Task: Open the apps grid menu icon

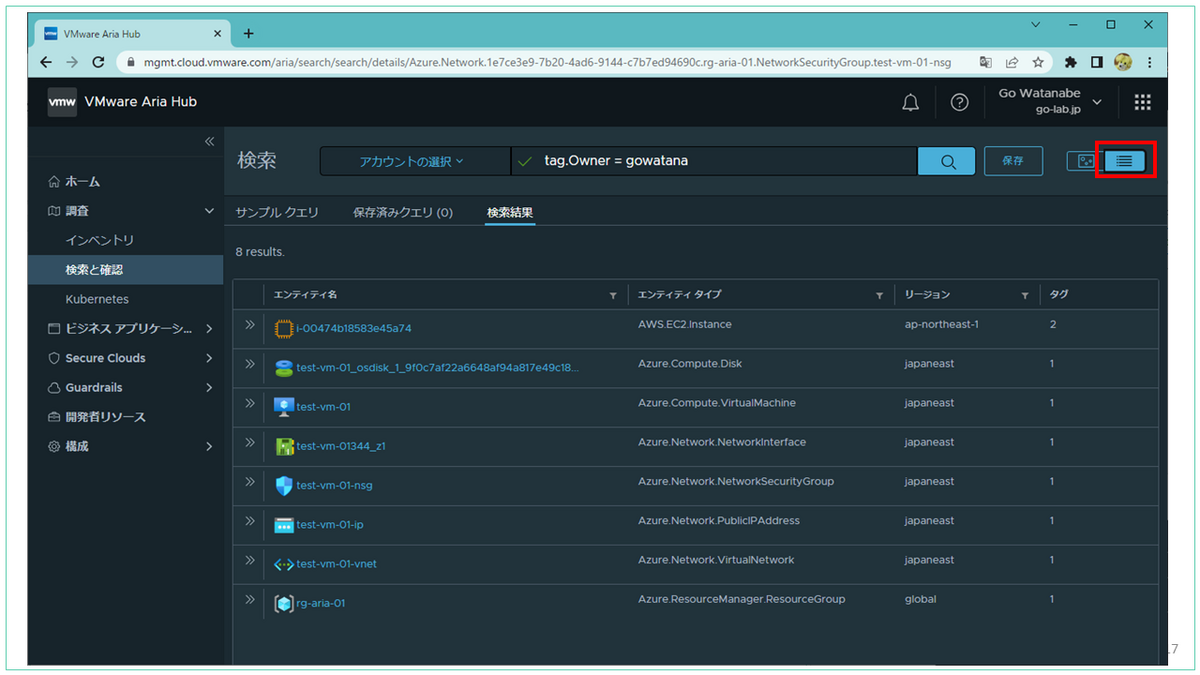Action: tap(1142, 102)
